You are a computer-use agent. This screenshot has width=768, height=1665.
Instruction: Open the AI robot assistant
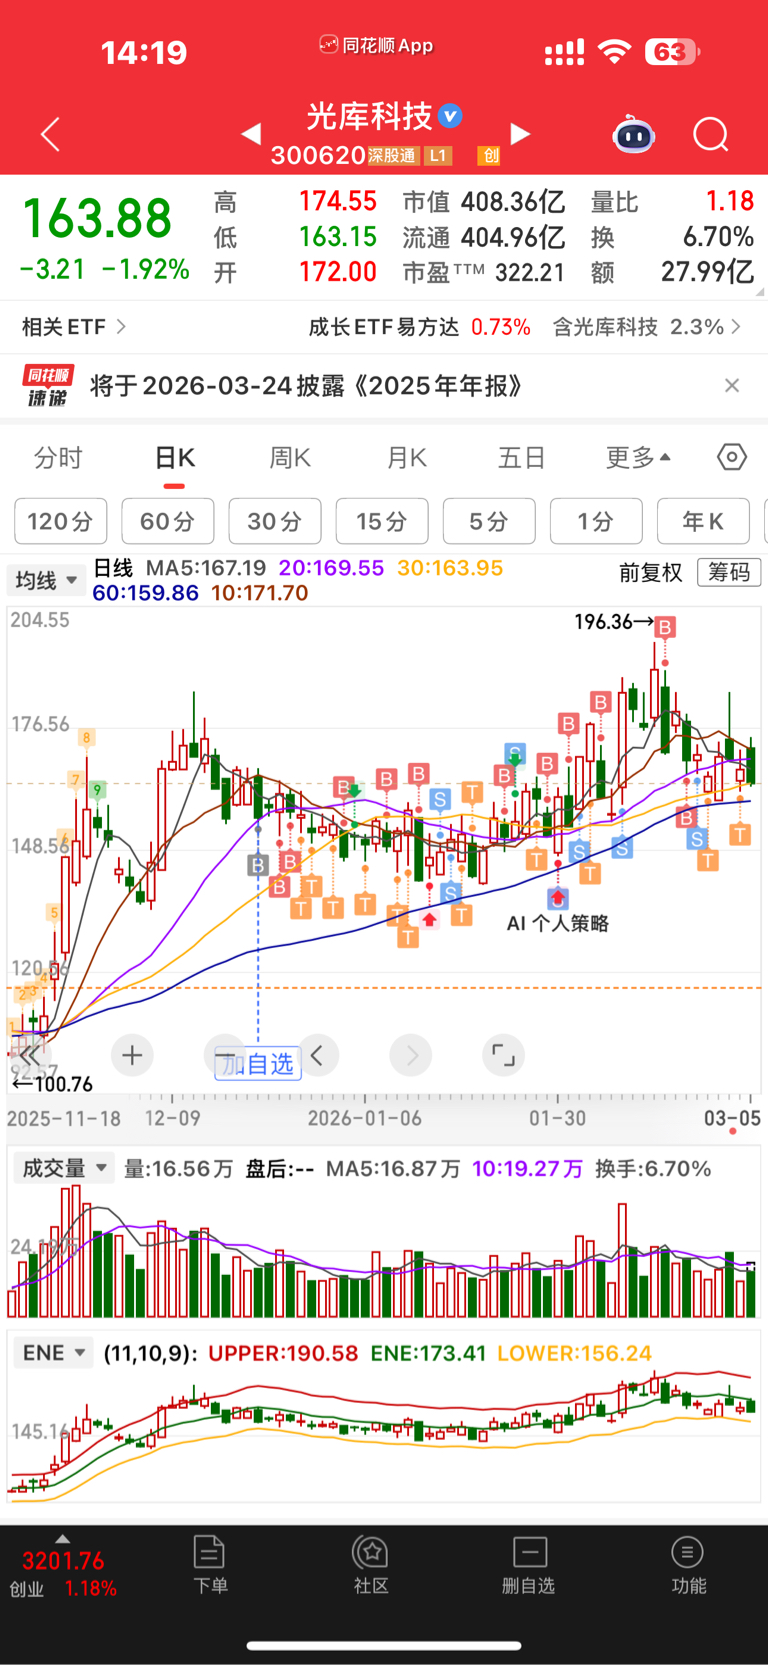[x=633, y=134]
